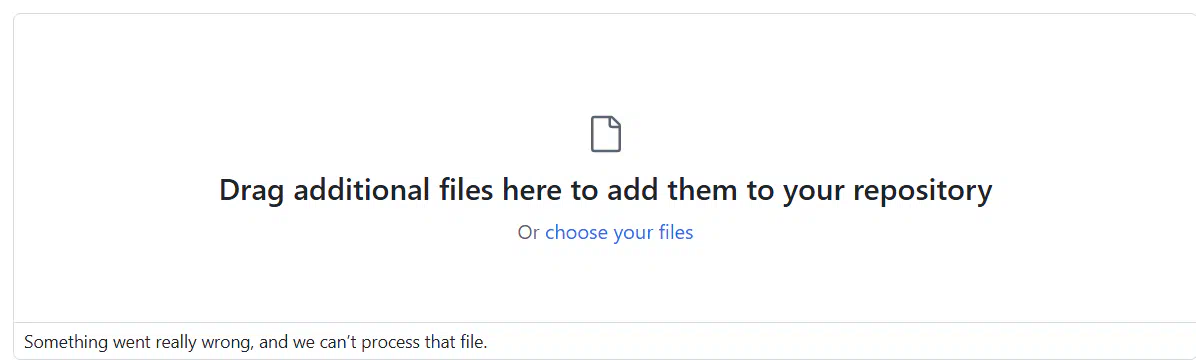Click the 'Drag additional files here' heading
1196x360 pixels.
tap(606, 190)
